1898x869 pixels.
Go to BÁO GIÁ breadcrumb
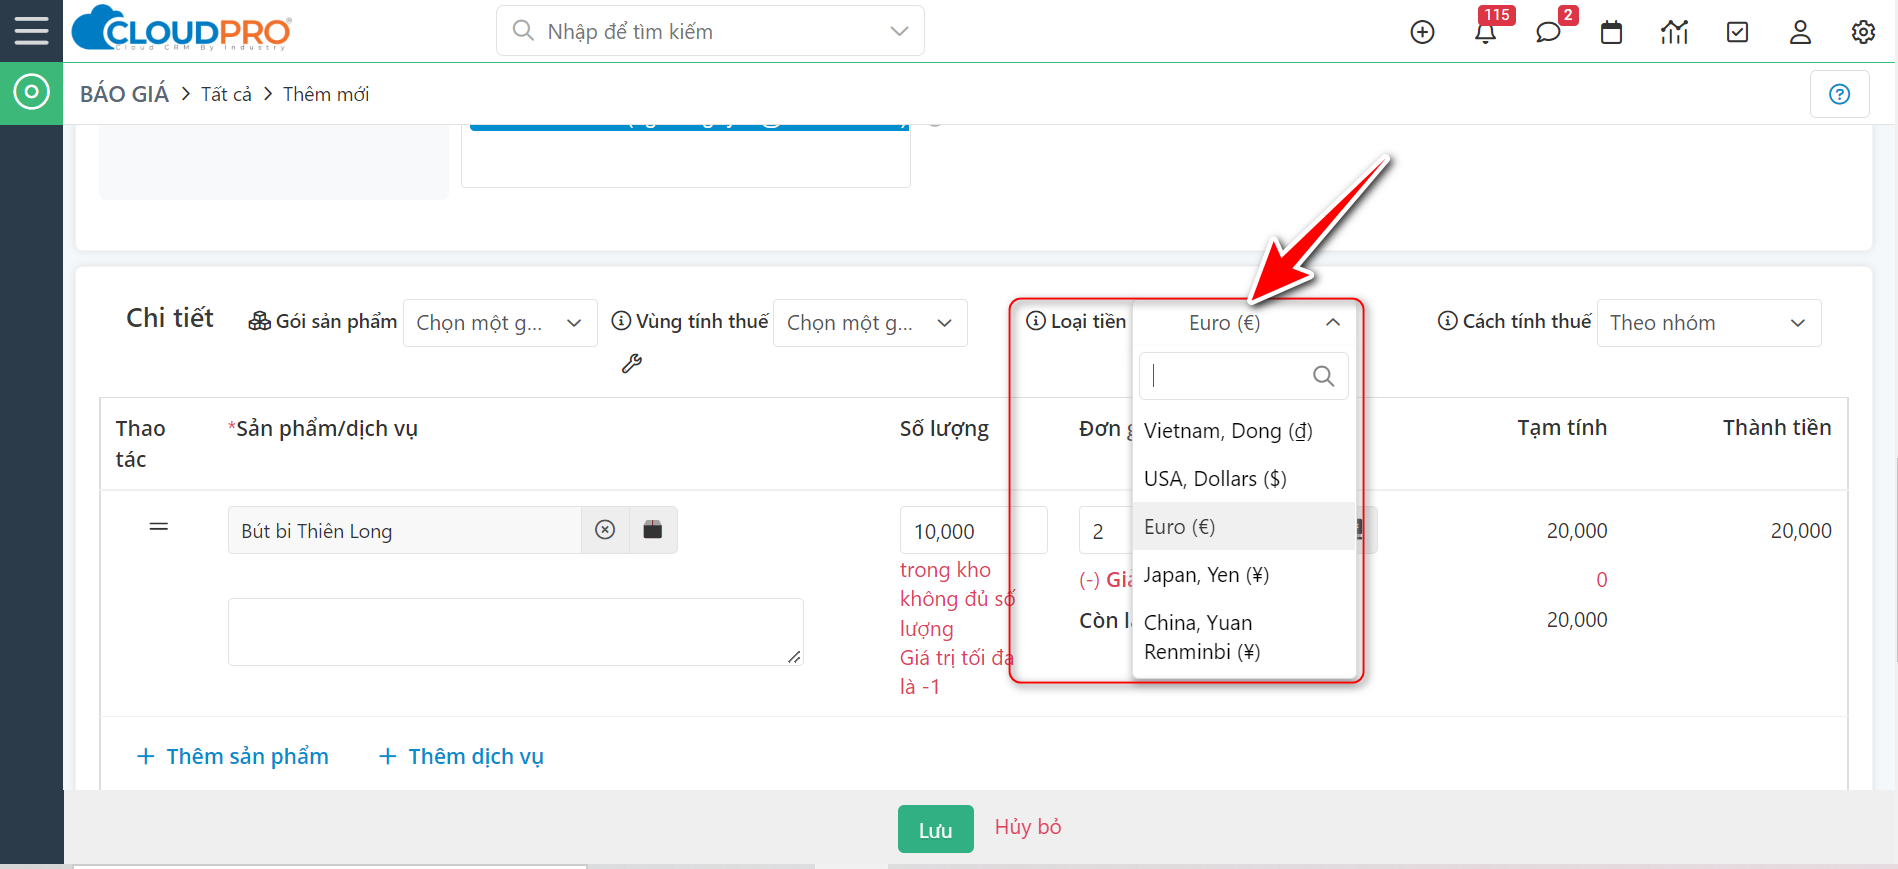[x=125, y=94]
